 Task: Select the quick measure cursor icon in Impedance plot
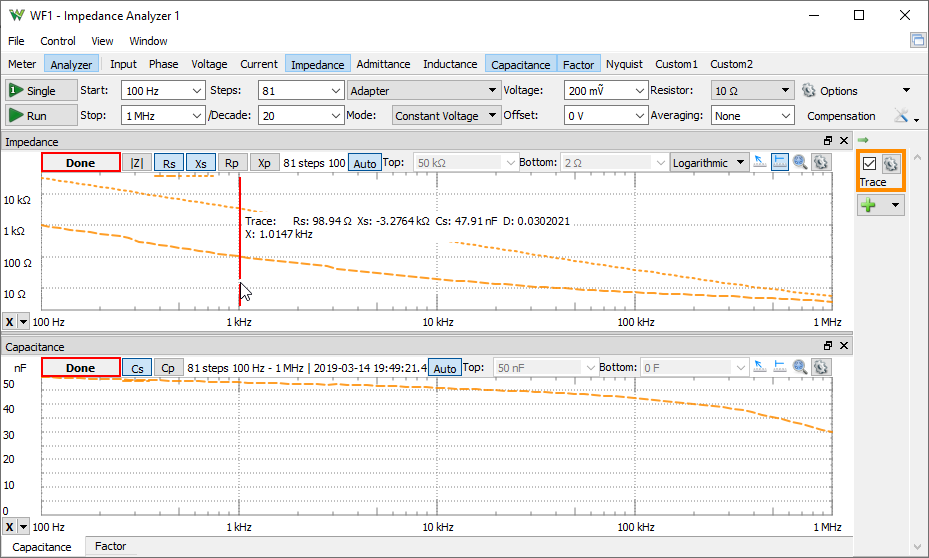[x=760, y=162]
